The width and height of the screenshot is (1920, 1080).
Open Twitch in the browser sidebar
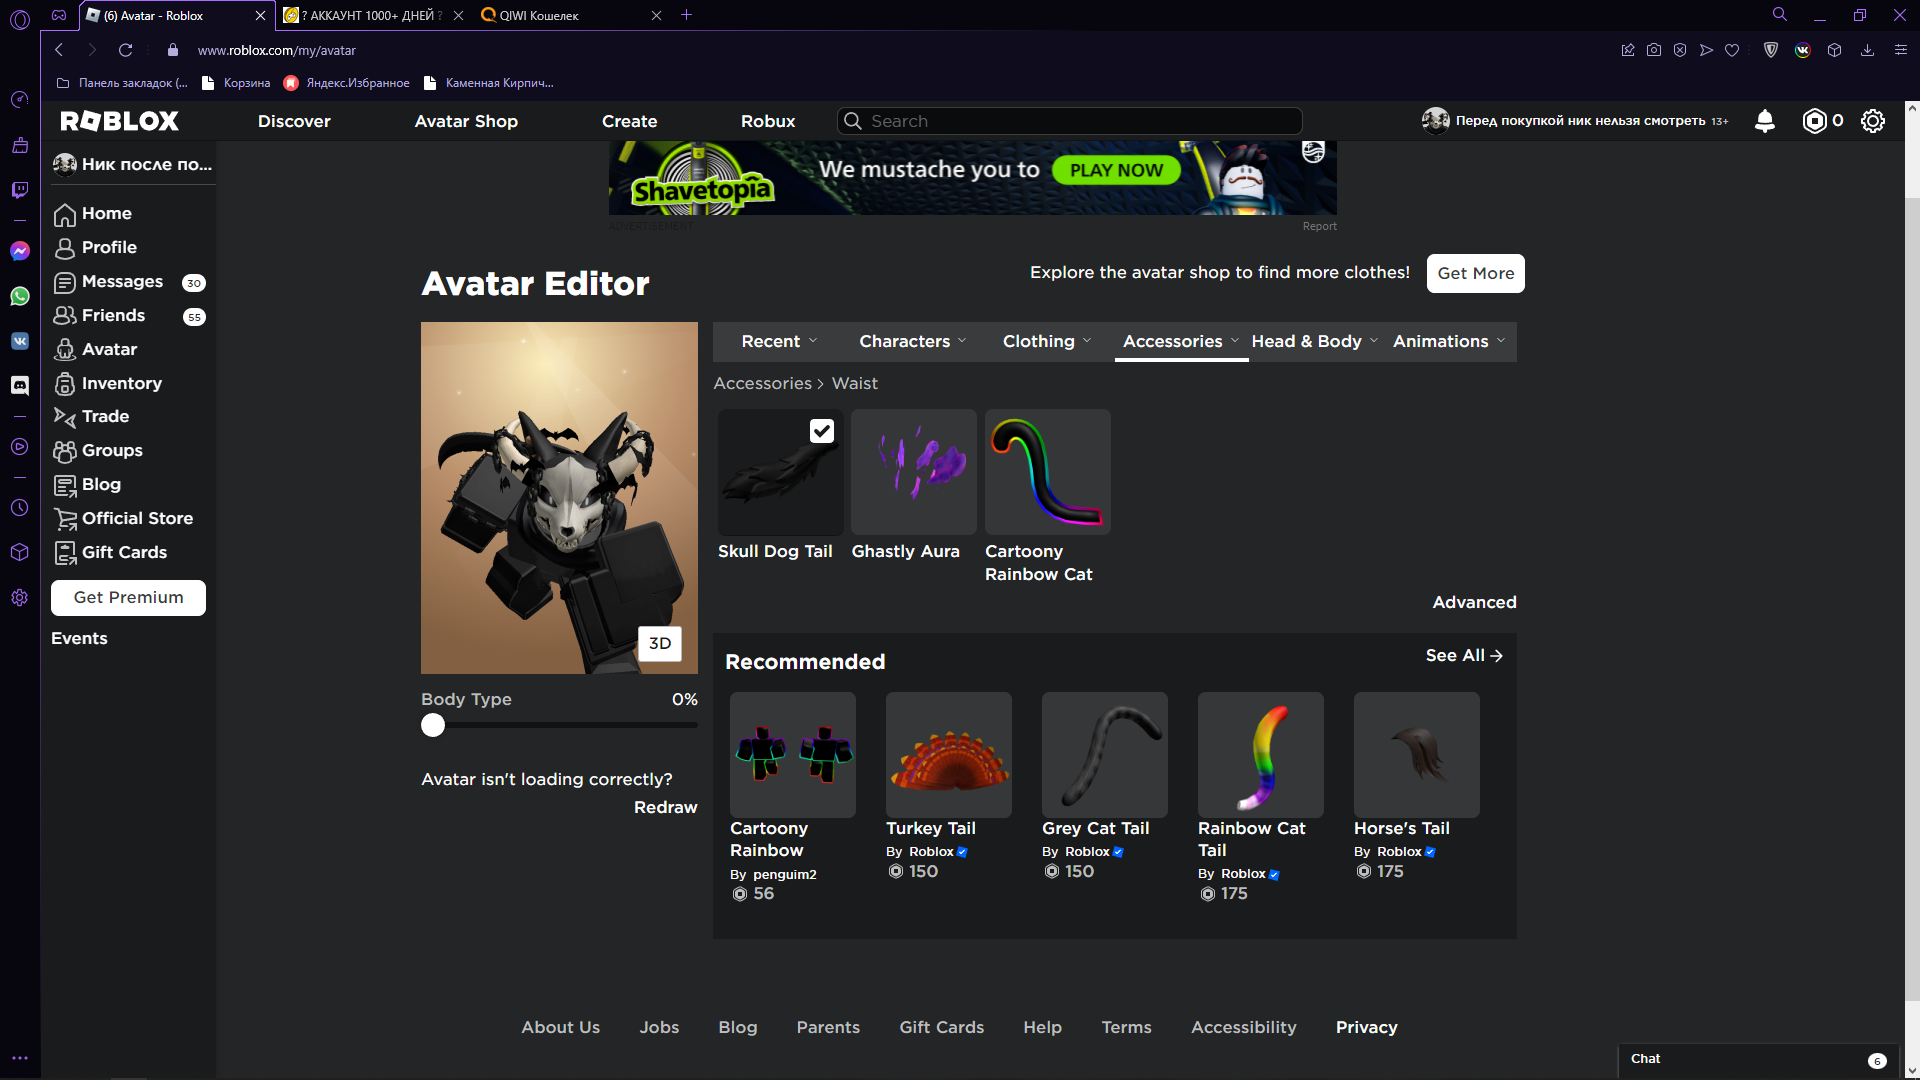click(x=20, y=190)
